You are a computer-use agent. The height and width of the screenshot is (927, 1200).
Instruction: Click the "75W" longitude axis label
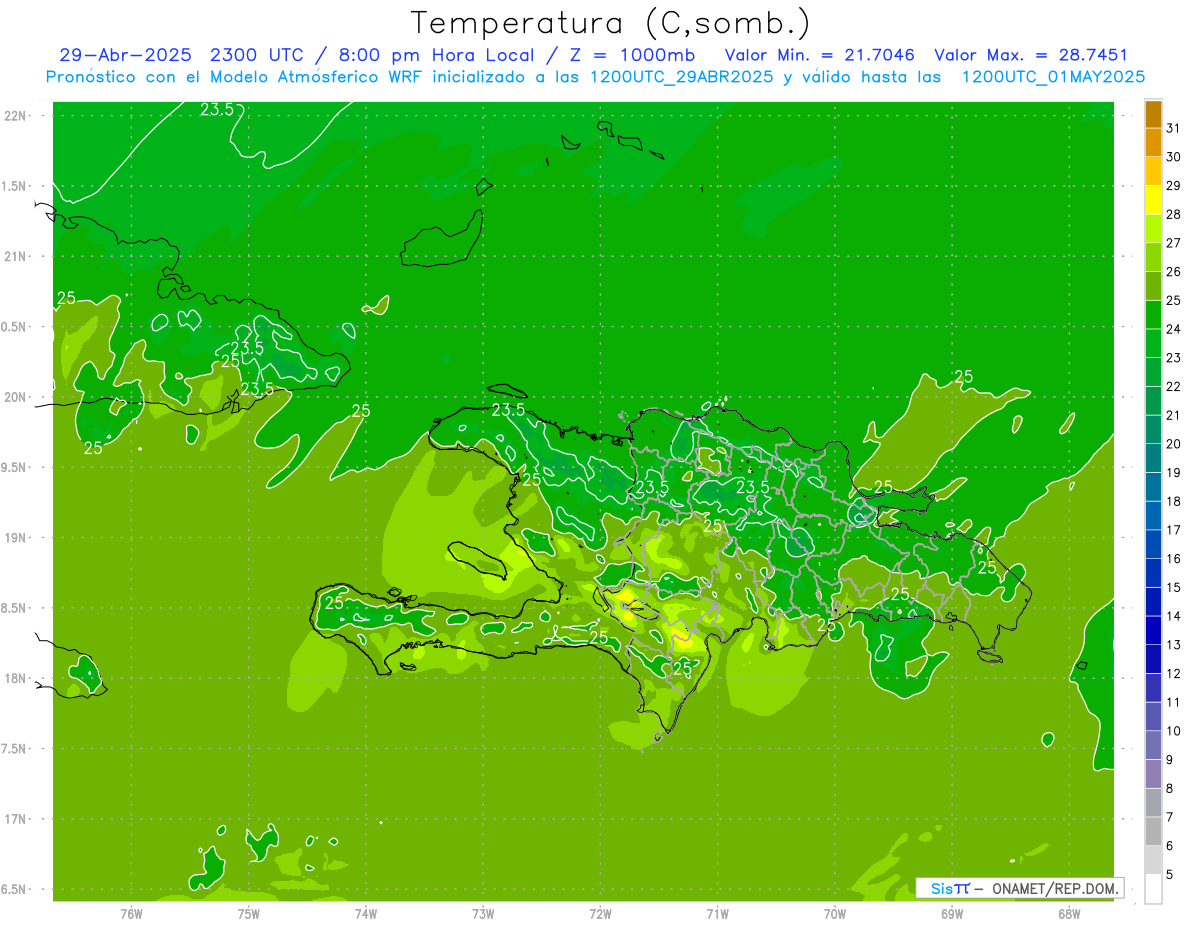click(x=248, y=913)
